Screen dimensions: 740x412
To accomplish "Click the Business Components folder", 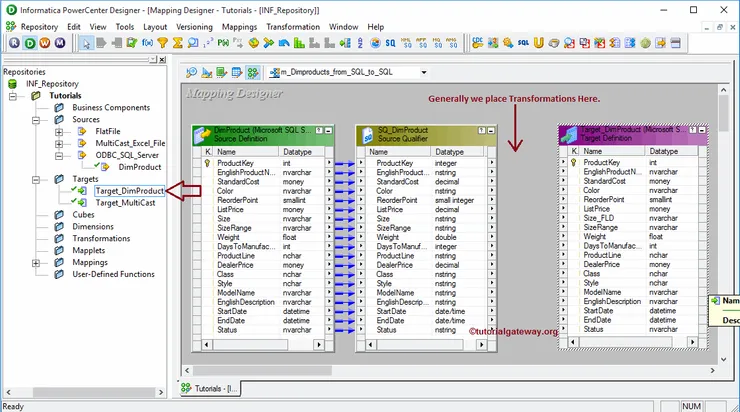I will coord(111,108).
